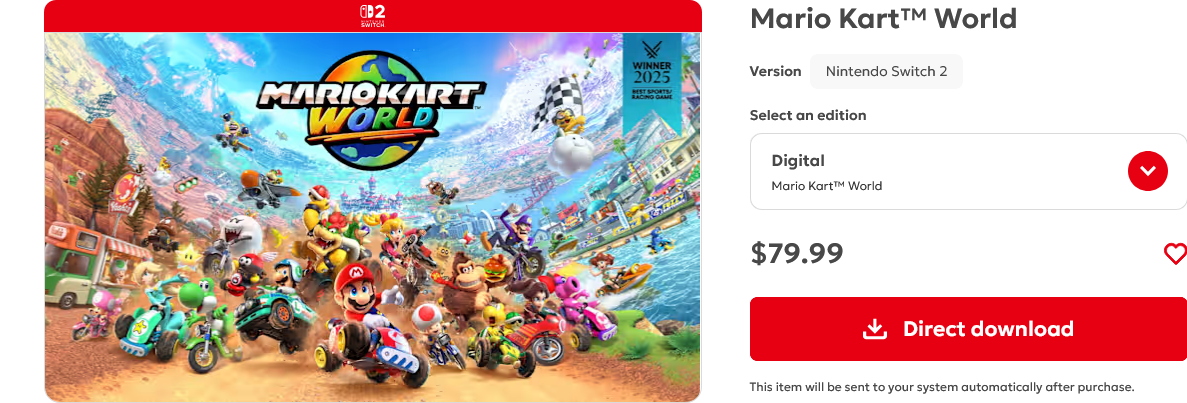Open the Digital edition selector box
This screenshot has height=403, width=1187.
[x=968, y=172]
